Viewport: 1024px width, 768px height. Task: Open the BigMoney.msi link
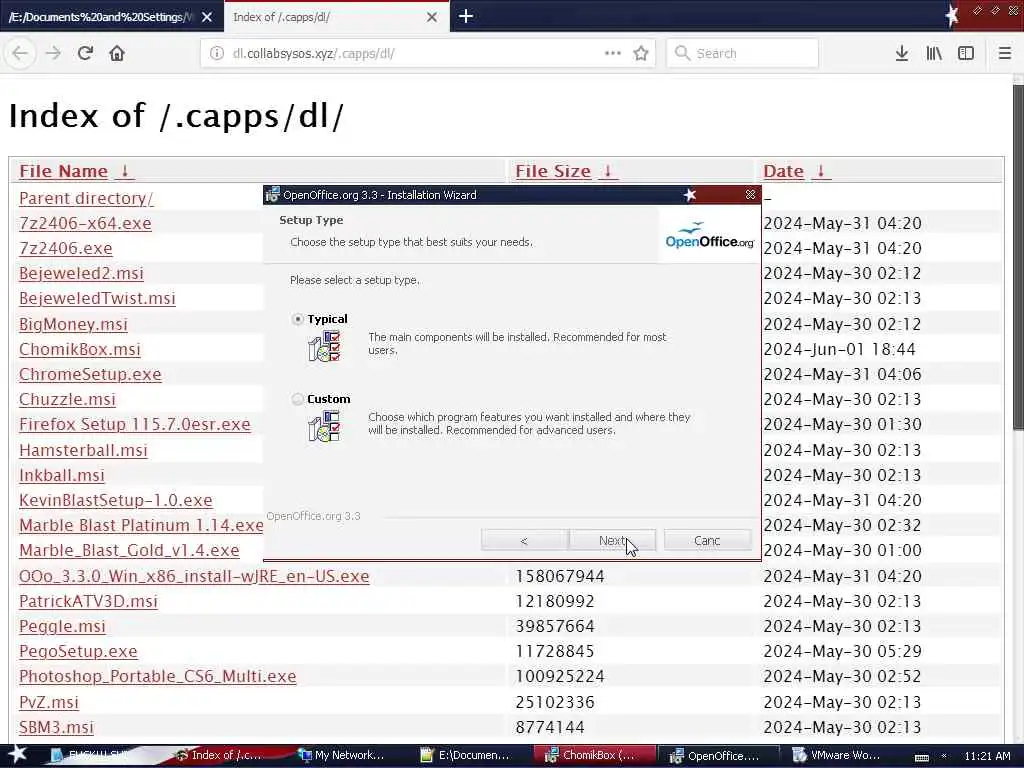(x=73, y=324)
